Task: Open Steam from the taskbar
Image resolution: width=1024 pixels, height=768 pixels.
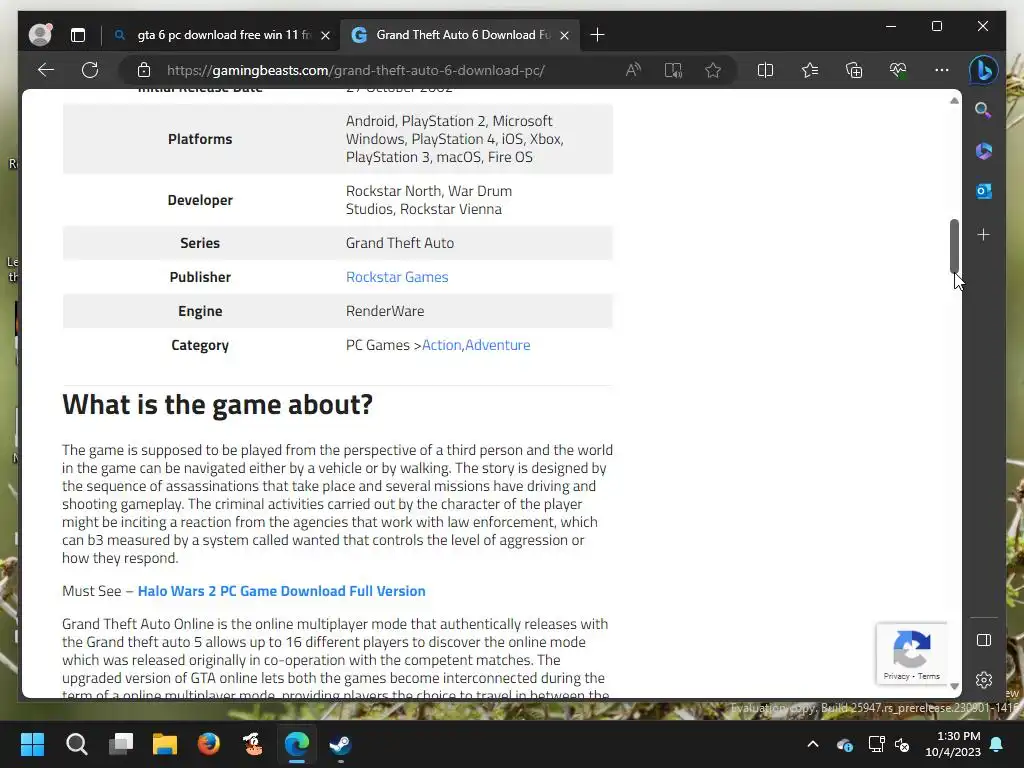Action: pyautogui.click(x=340, y=744)
